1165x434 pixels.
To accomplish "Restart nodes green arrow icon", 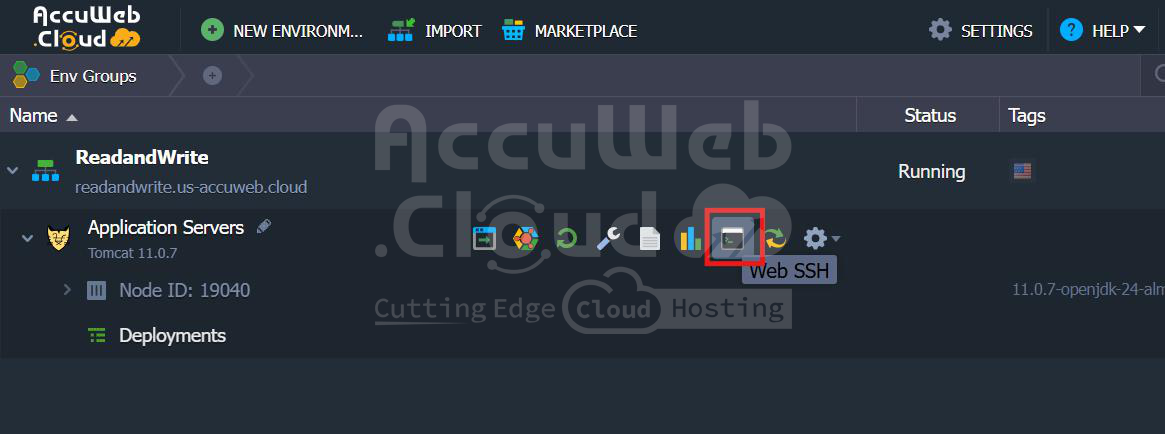I will point(567,239).
